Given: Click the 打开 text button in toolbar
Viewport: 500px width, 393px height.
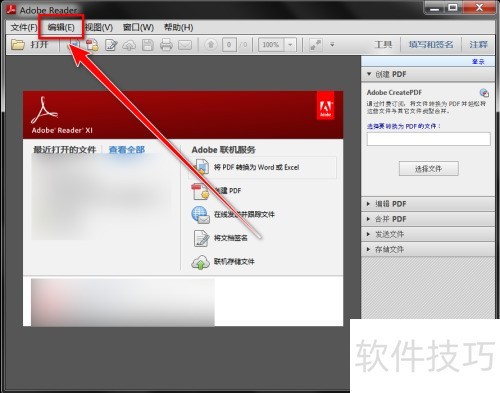Looking at the screenshot, I should (x=39, y=44).
